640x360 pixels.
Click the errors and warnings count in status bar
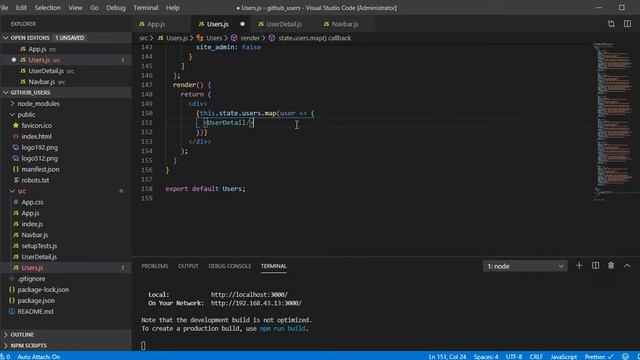(5, 356)
